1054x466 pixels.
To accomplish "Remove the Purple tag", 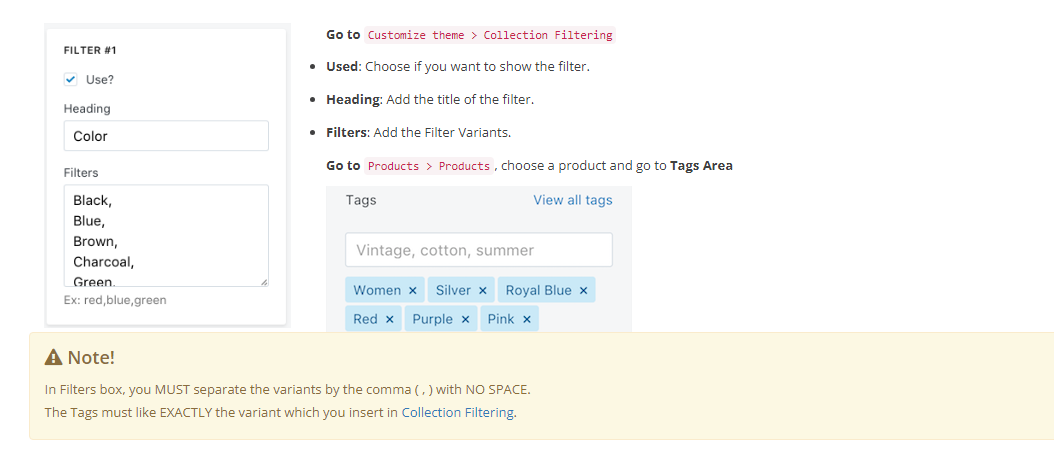I will (465, 319).
